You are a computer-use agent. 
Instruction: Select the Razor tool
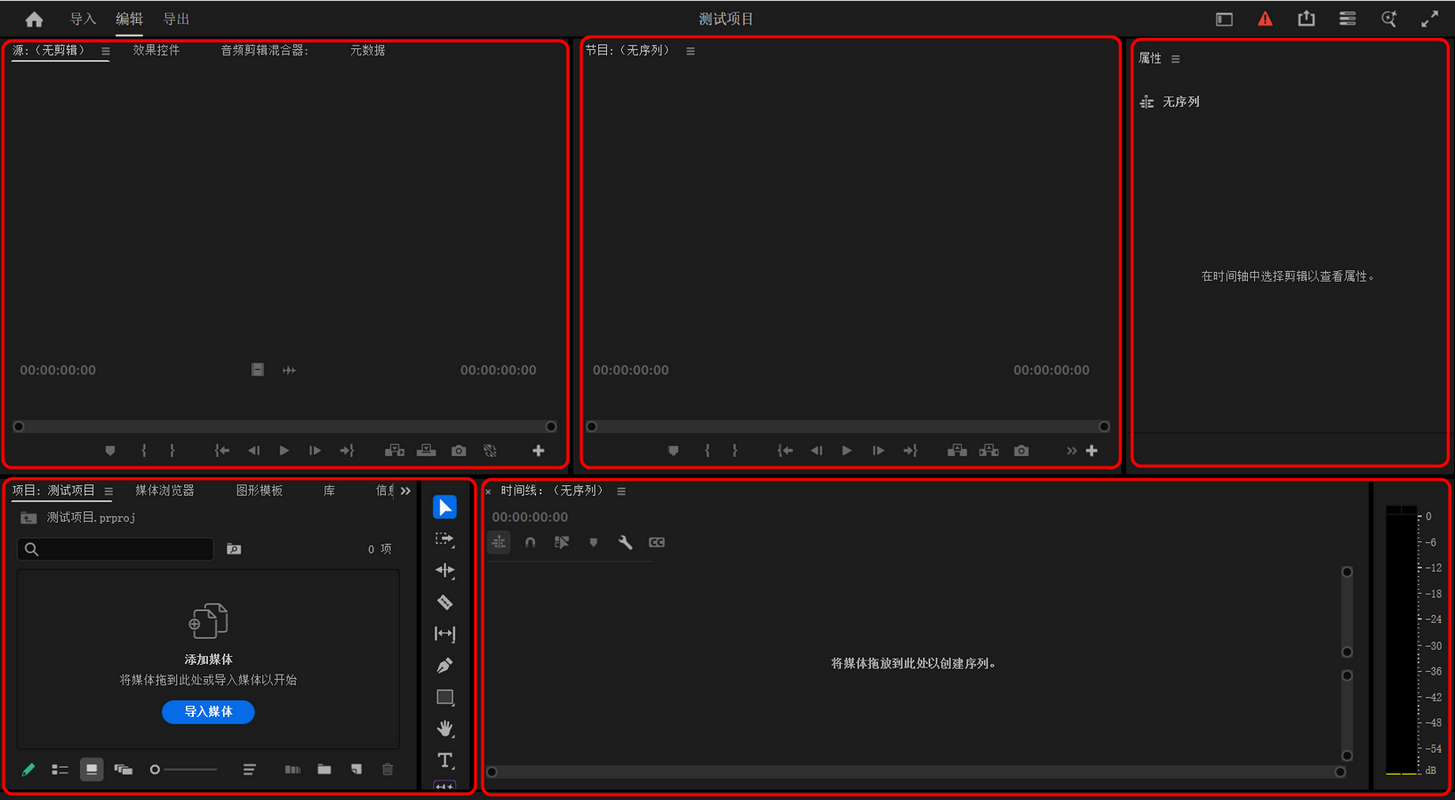pyautogui.click(x=445, y=602)
